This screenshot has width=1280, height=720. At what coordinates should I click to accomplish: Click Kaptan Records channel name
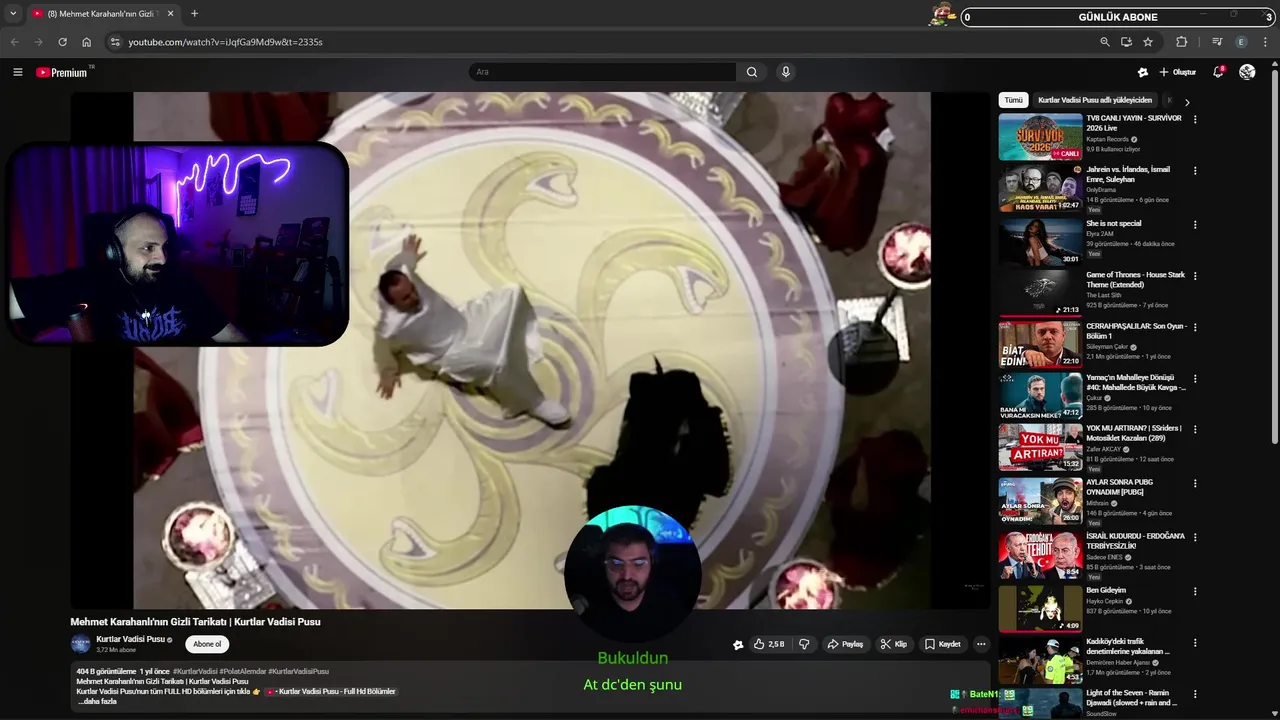point(1107,139)
